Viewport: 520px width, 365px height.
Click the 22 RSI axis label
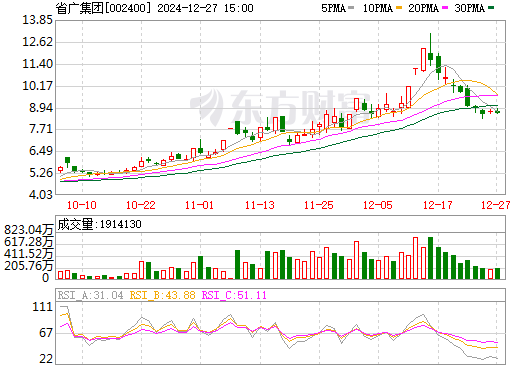[46, 359]
